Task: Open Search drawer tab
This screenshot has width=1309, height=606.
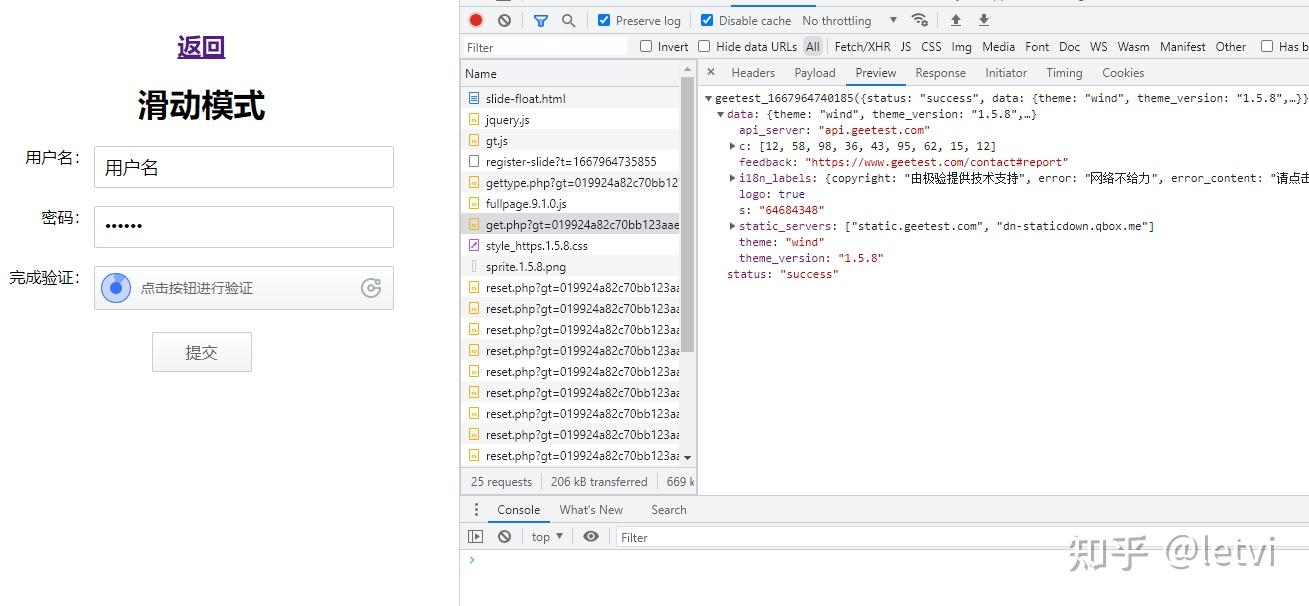Action: pyautogui.click(x=669, y=509)
